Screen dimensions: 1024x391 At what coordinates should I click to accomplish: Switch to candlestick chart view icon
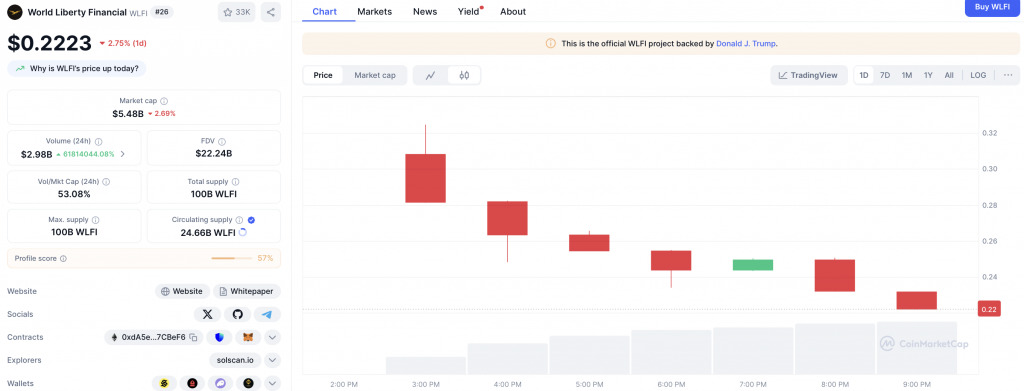click(x=464, y=75)
